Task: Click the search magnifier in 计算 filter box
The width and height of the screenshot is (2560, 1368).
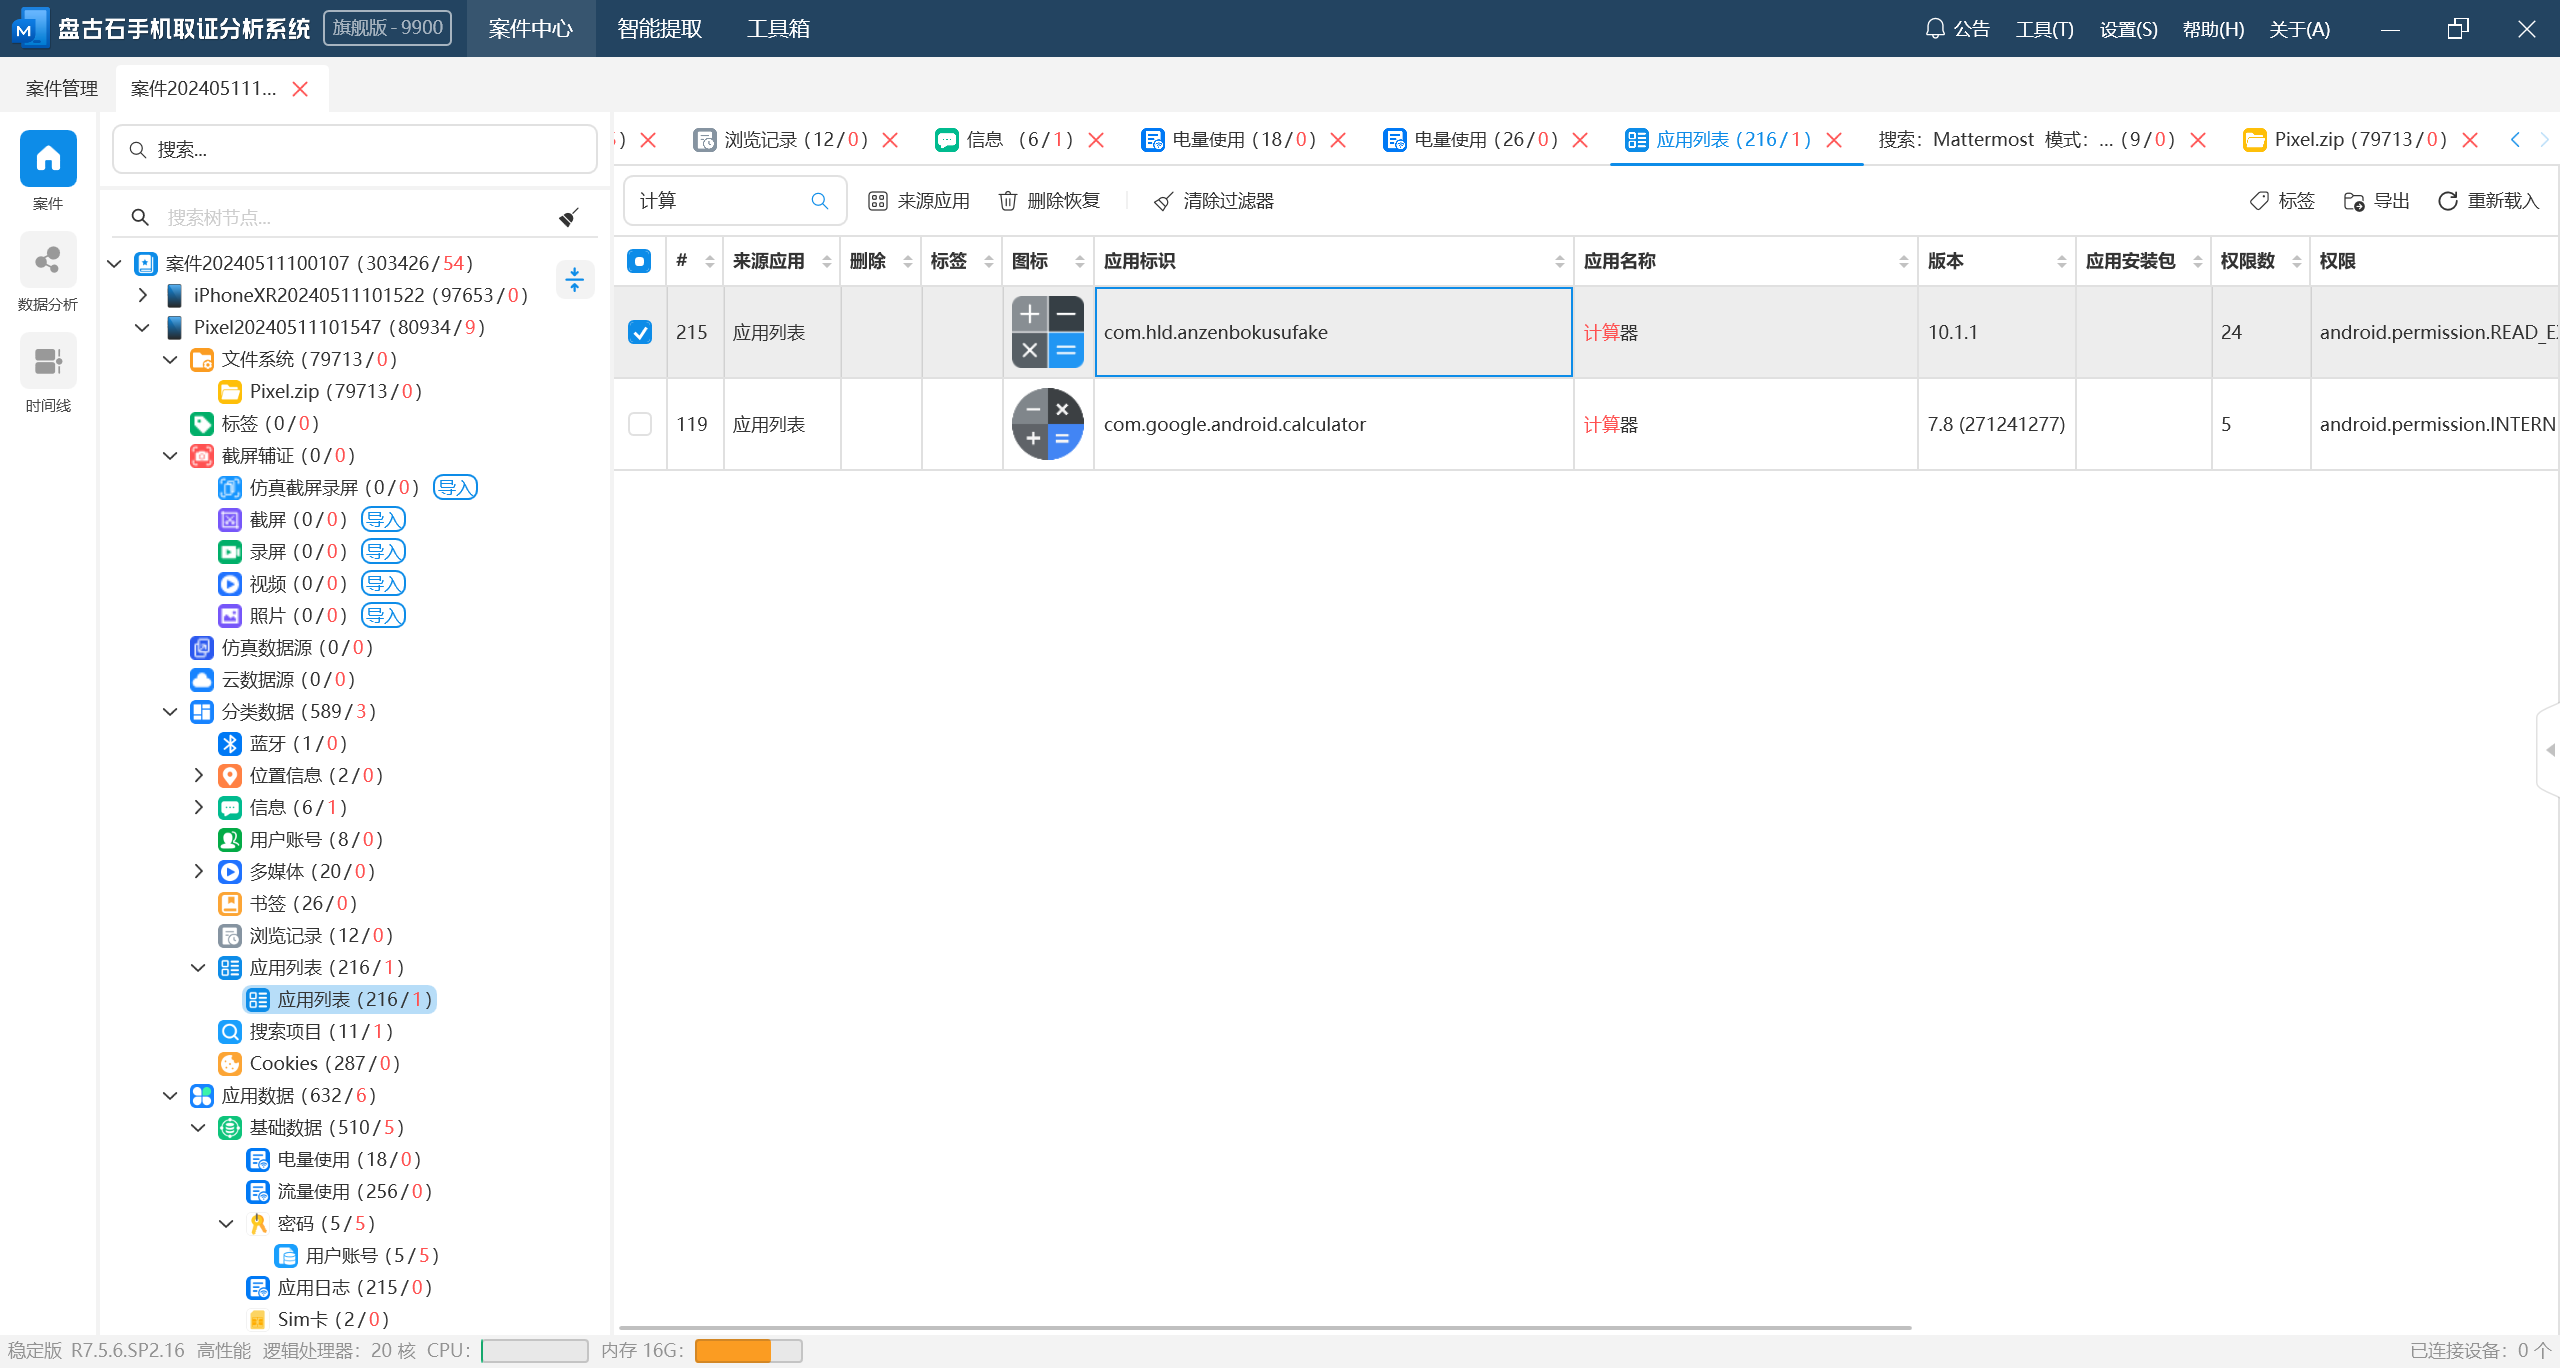Action: point(819,201)
